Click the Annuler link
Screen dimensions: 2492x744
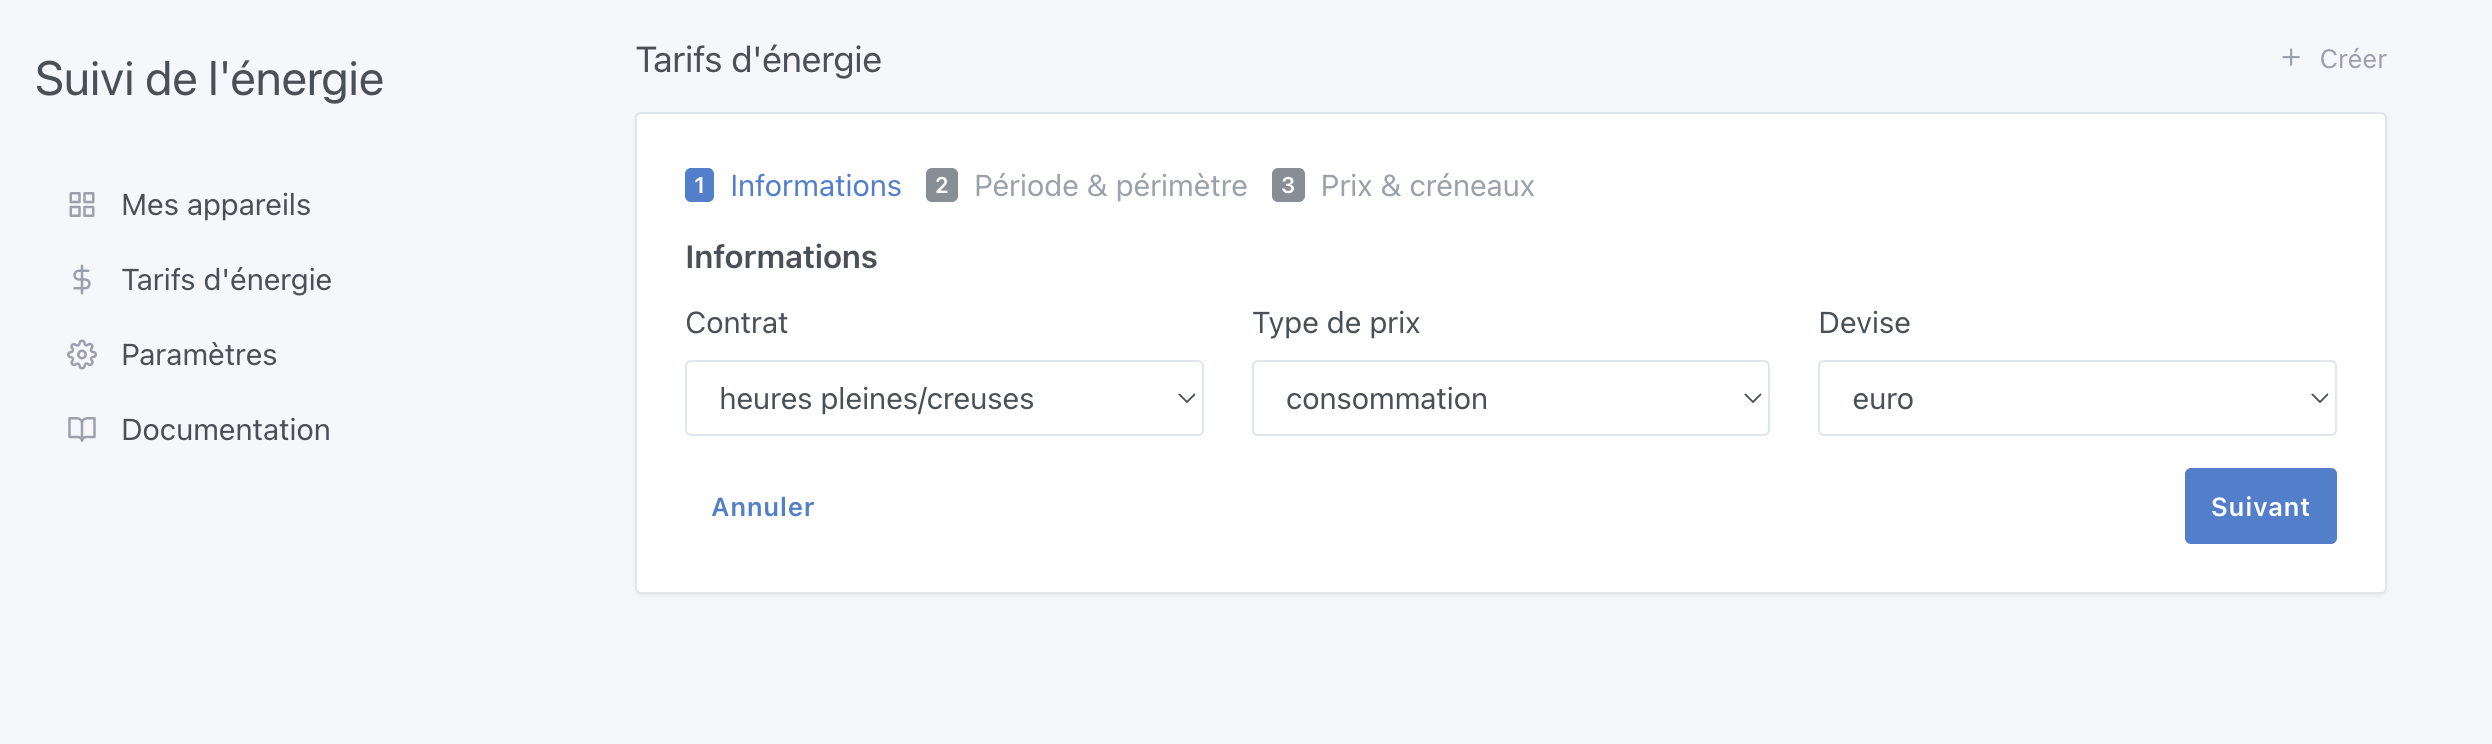click(x=762, y=507)
